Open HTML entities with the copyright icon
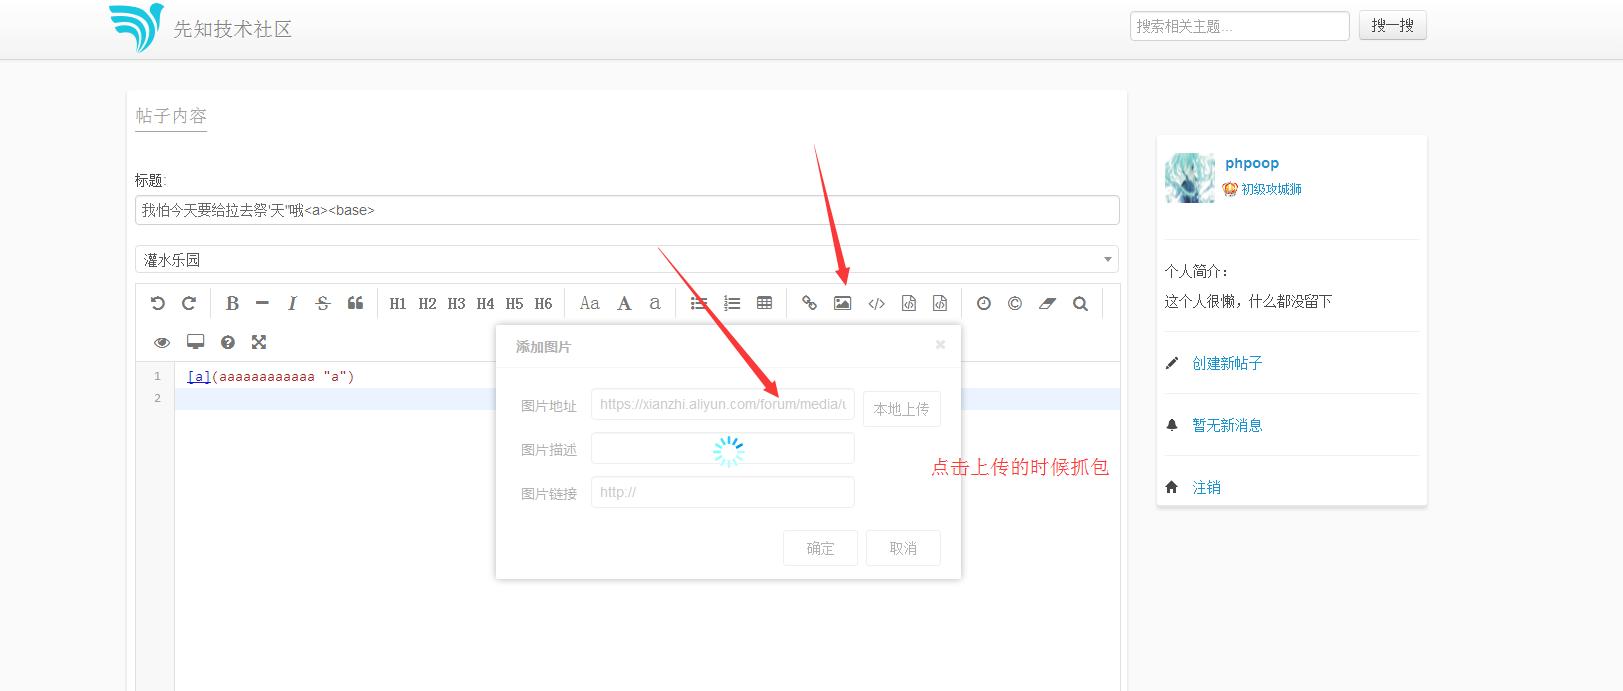This screenshot has height=691, width=1623. click(1015, 303)
